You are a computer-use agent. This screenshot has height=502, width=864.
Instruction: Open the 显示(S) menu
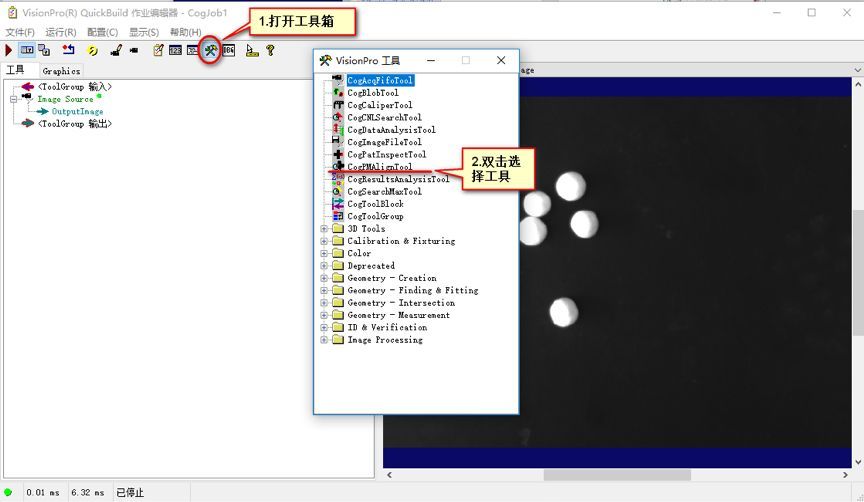click(x=144, y=32)
